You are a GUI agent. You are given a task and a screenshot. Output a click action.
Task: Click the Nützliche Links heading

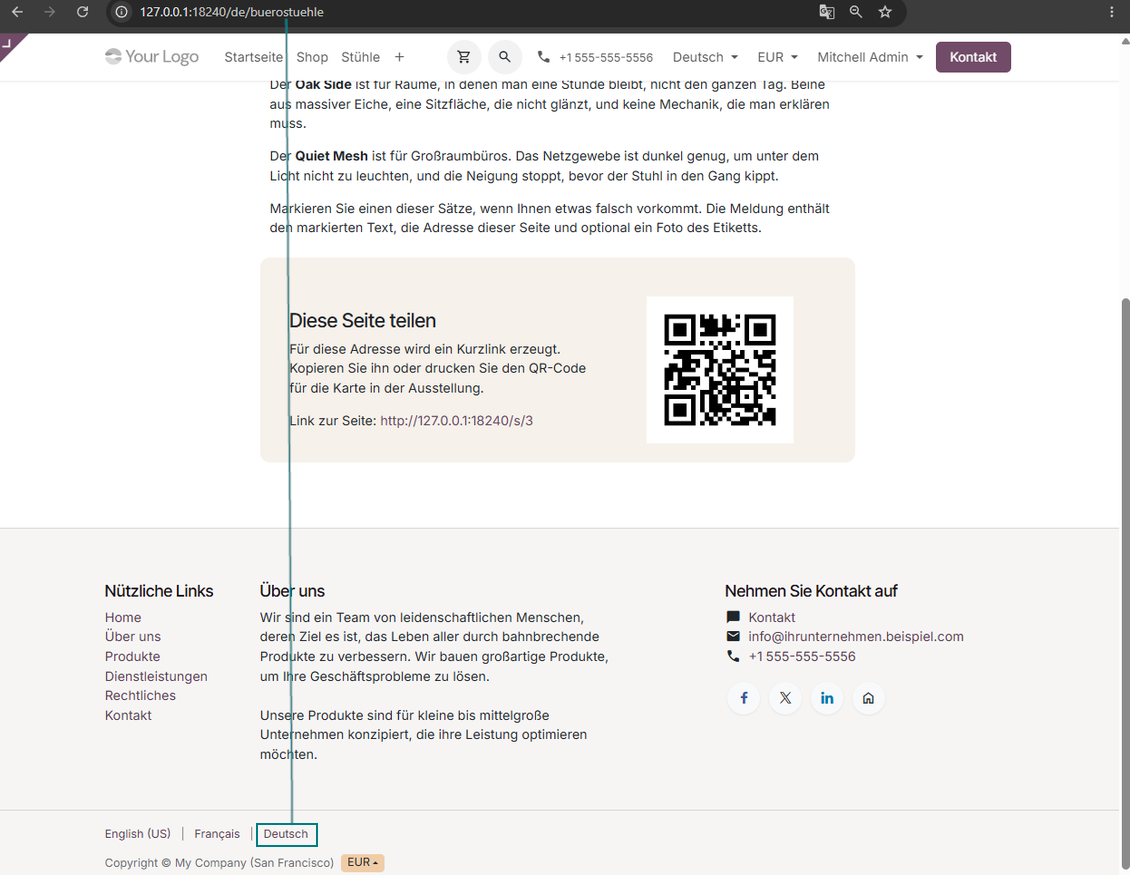pos(159,591)
